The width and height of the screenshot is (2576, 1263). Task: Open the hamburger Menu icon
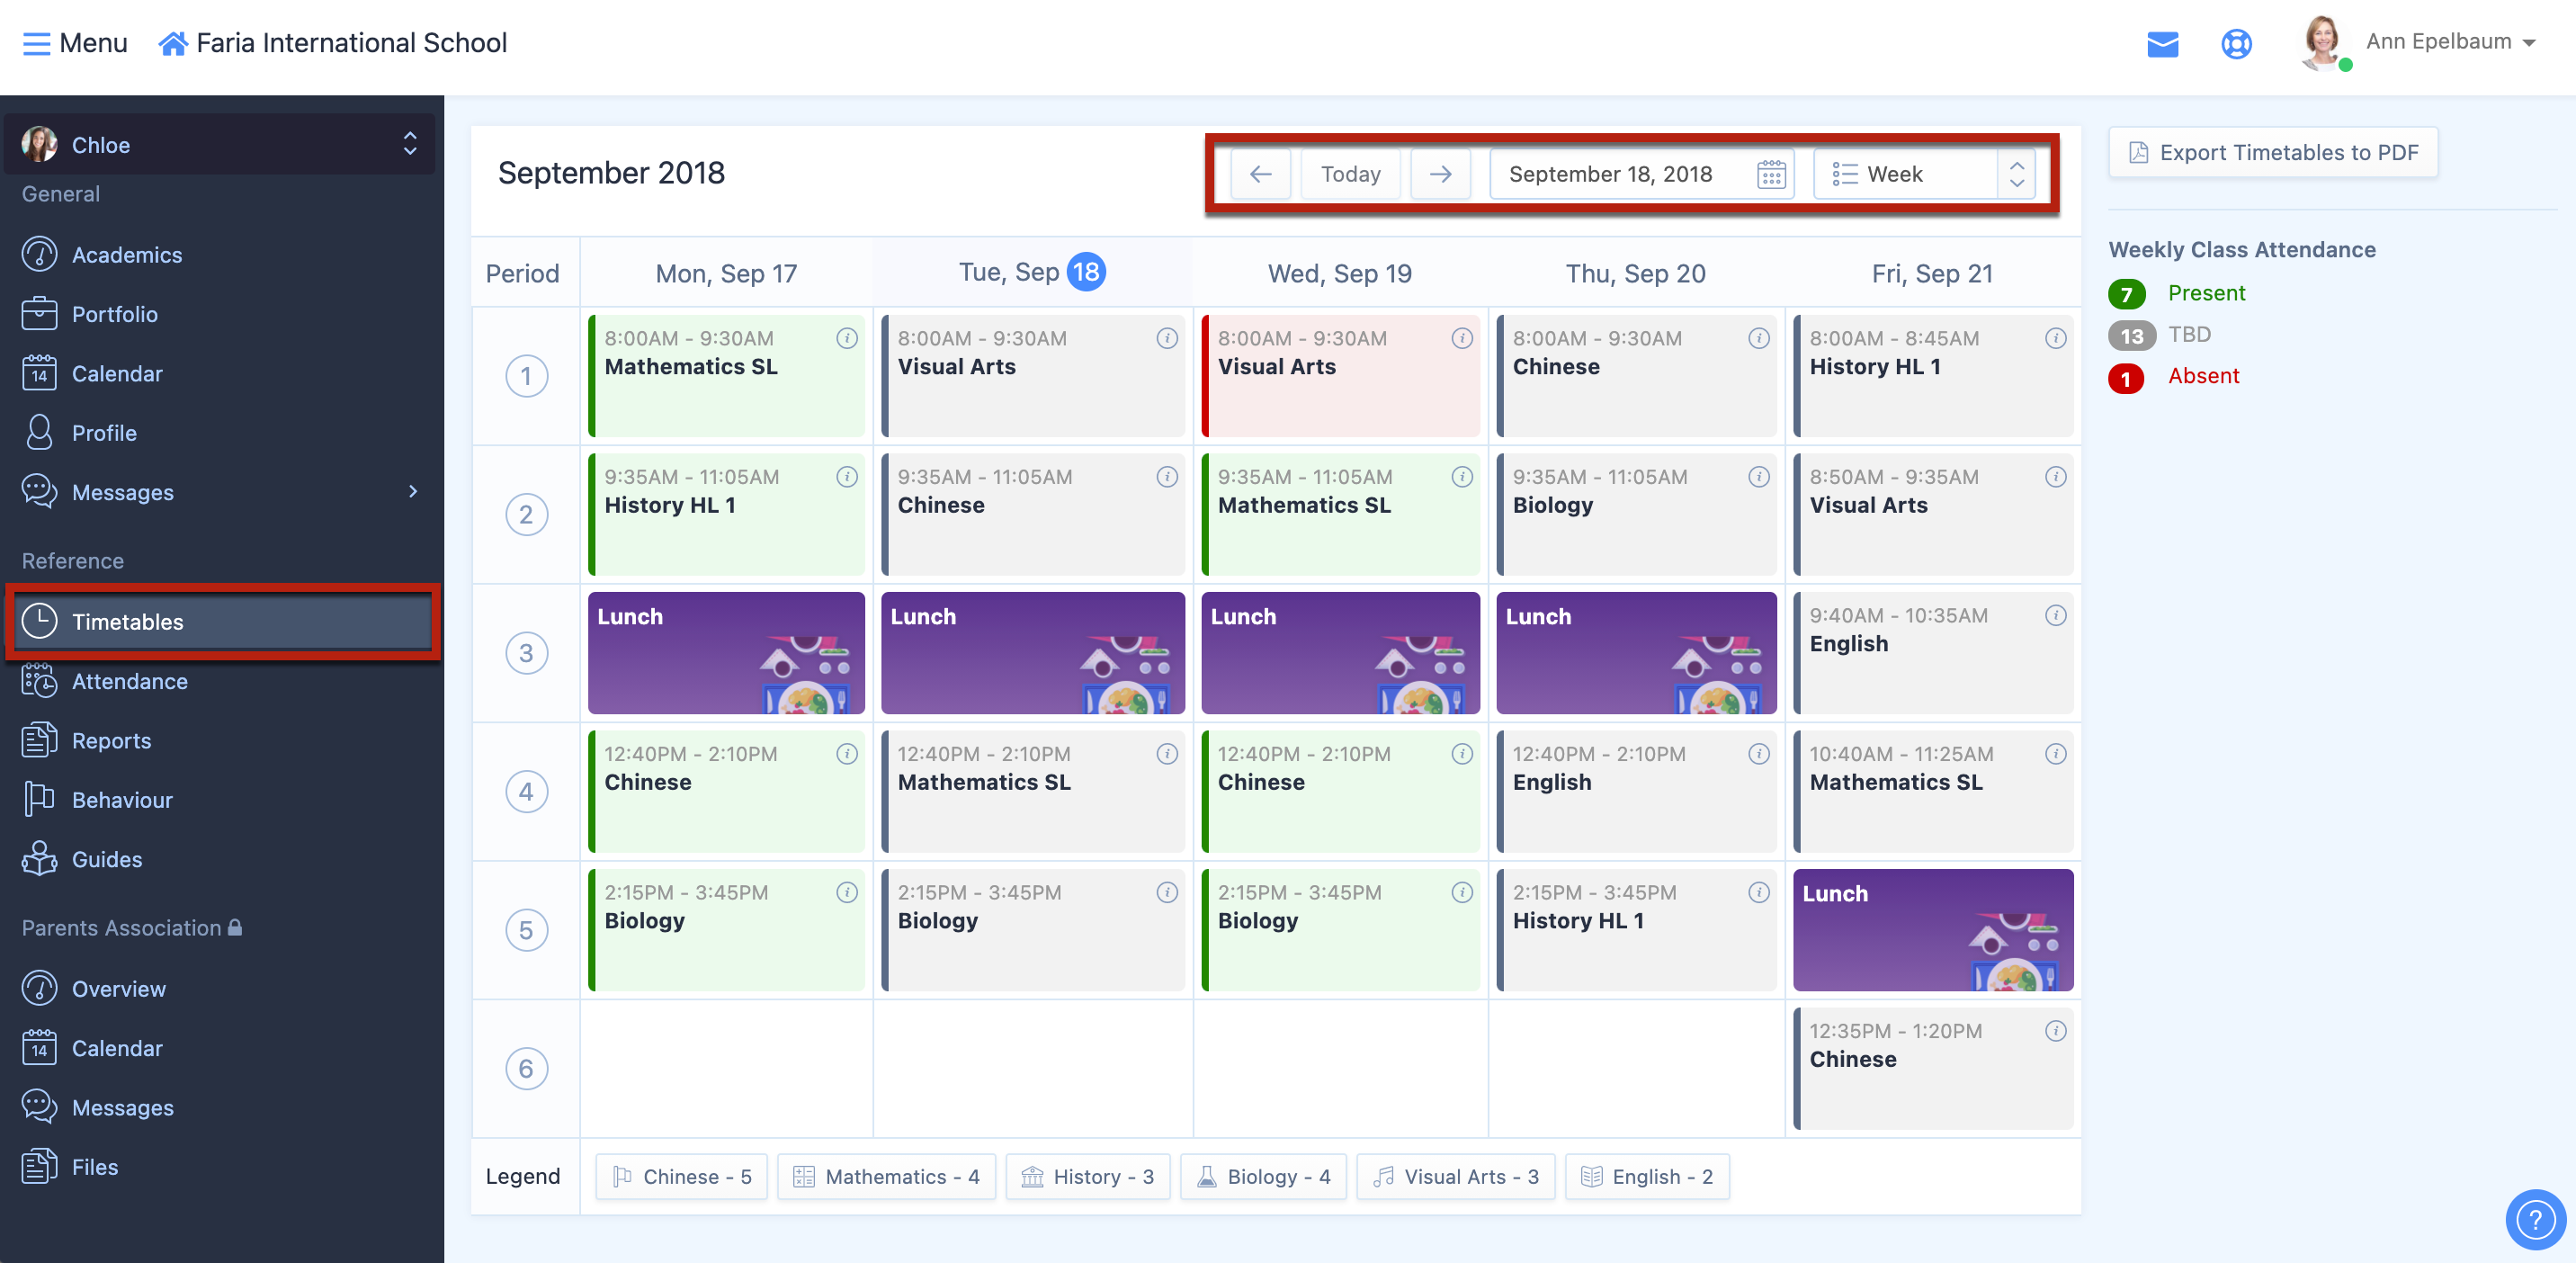36,43
